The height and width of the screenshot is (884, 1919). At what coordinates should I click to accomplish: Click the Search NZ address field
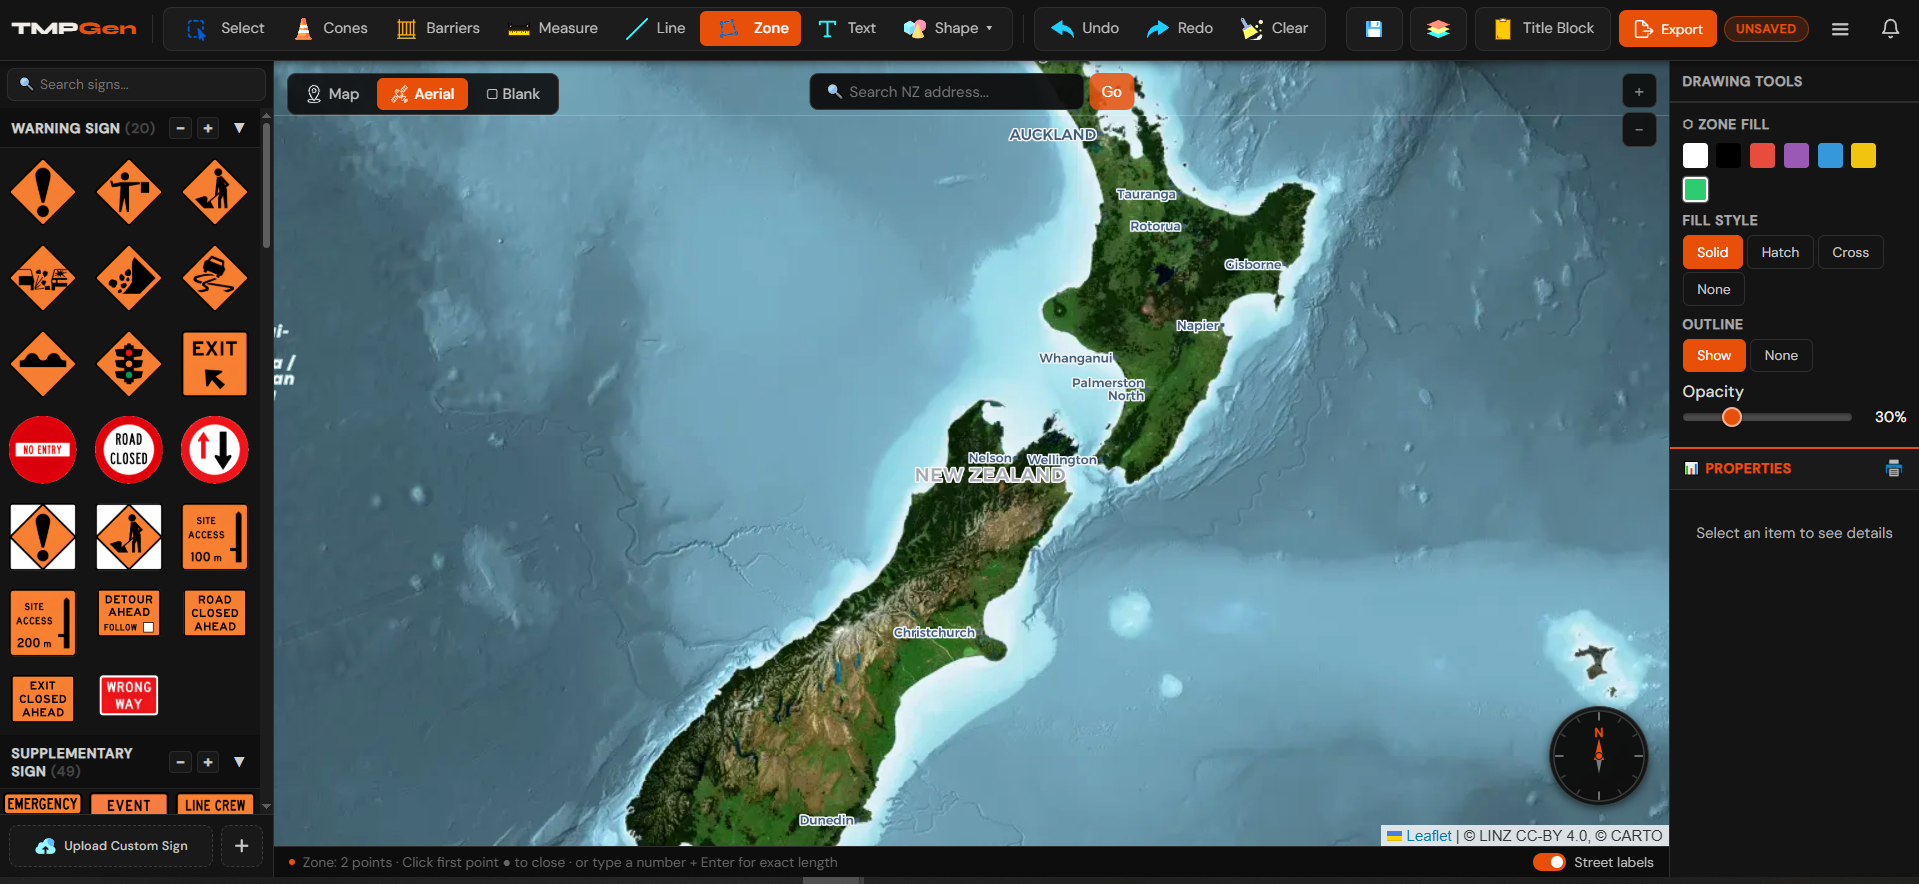946,92
